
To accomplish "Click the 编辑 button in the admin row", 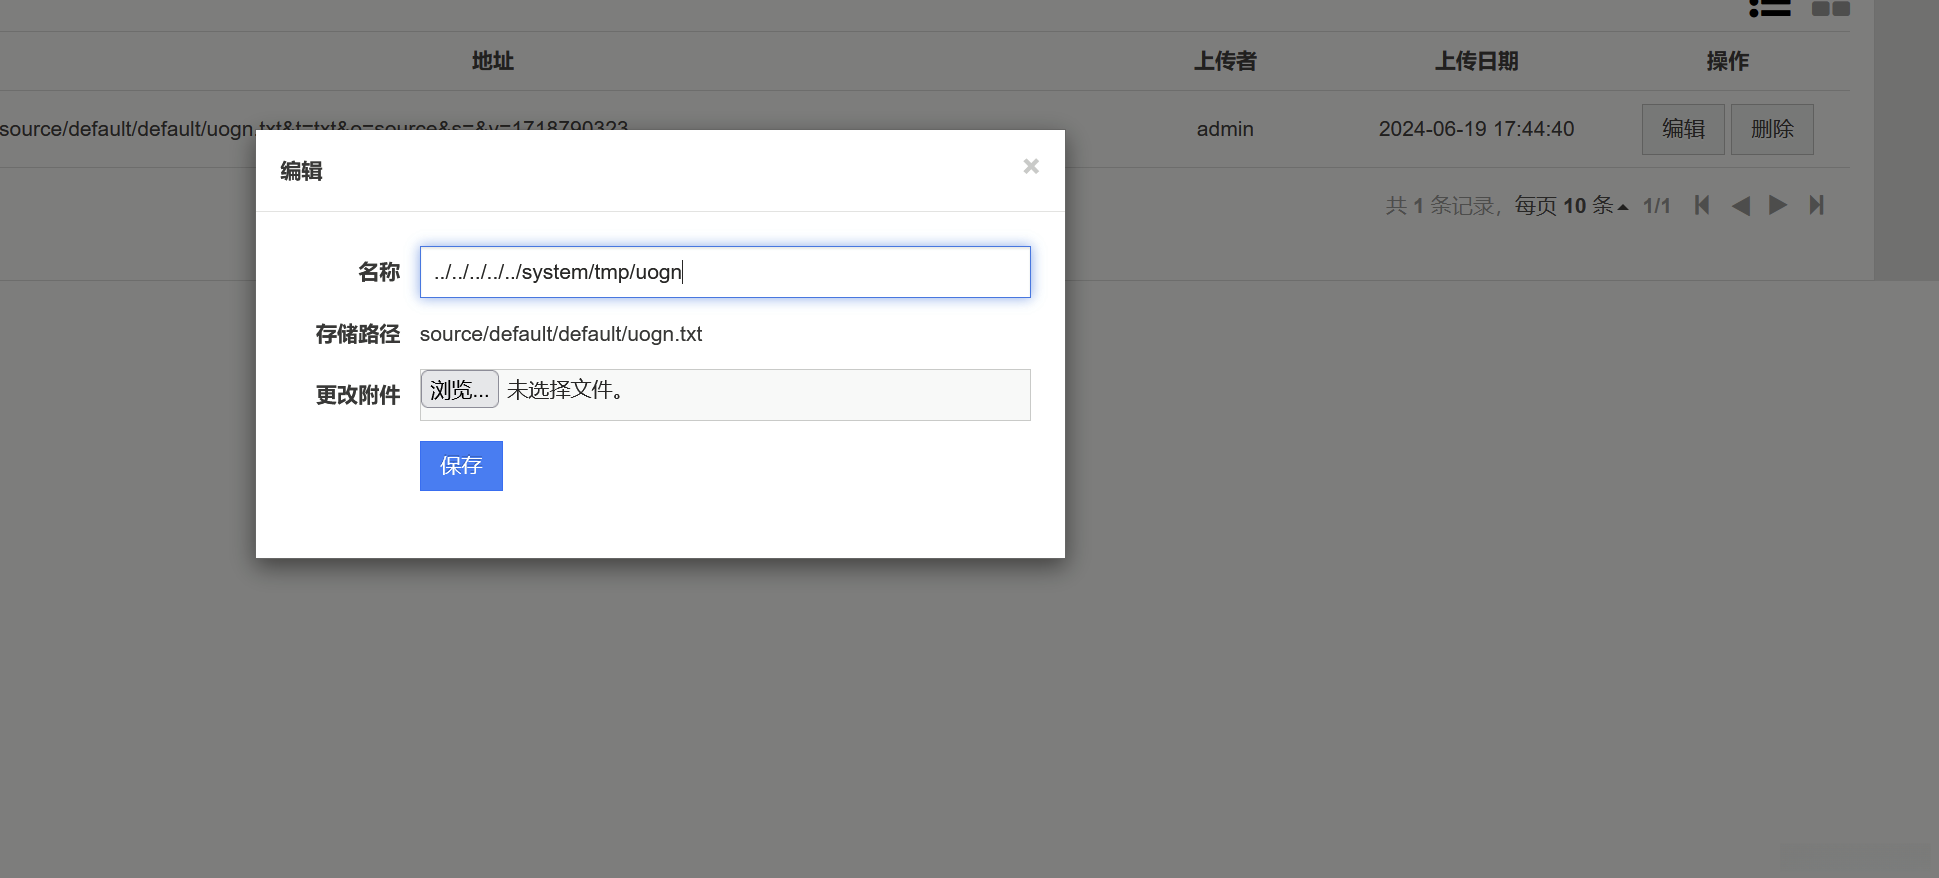I will pos(1683,129).
